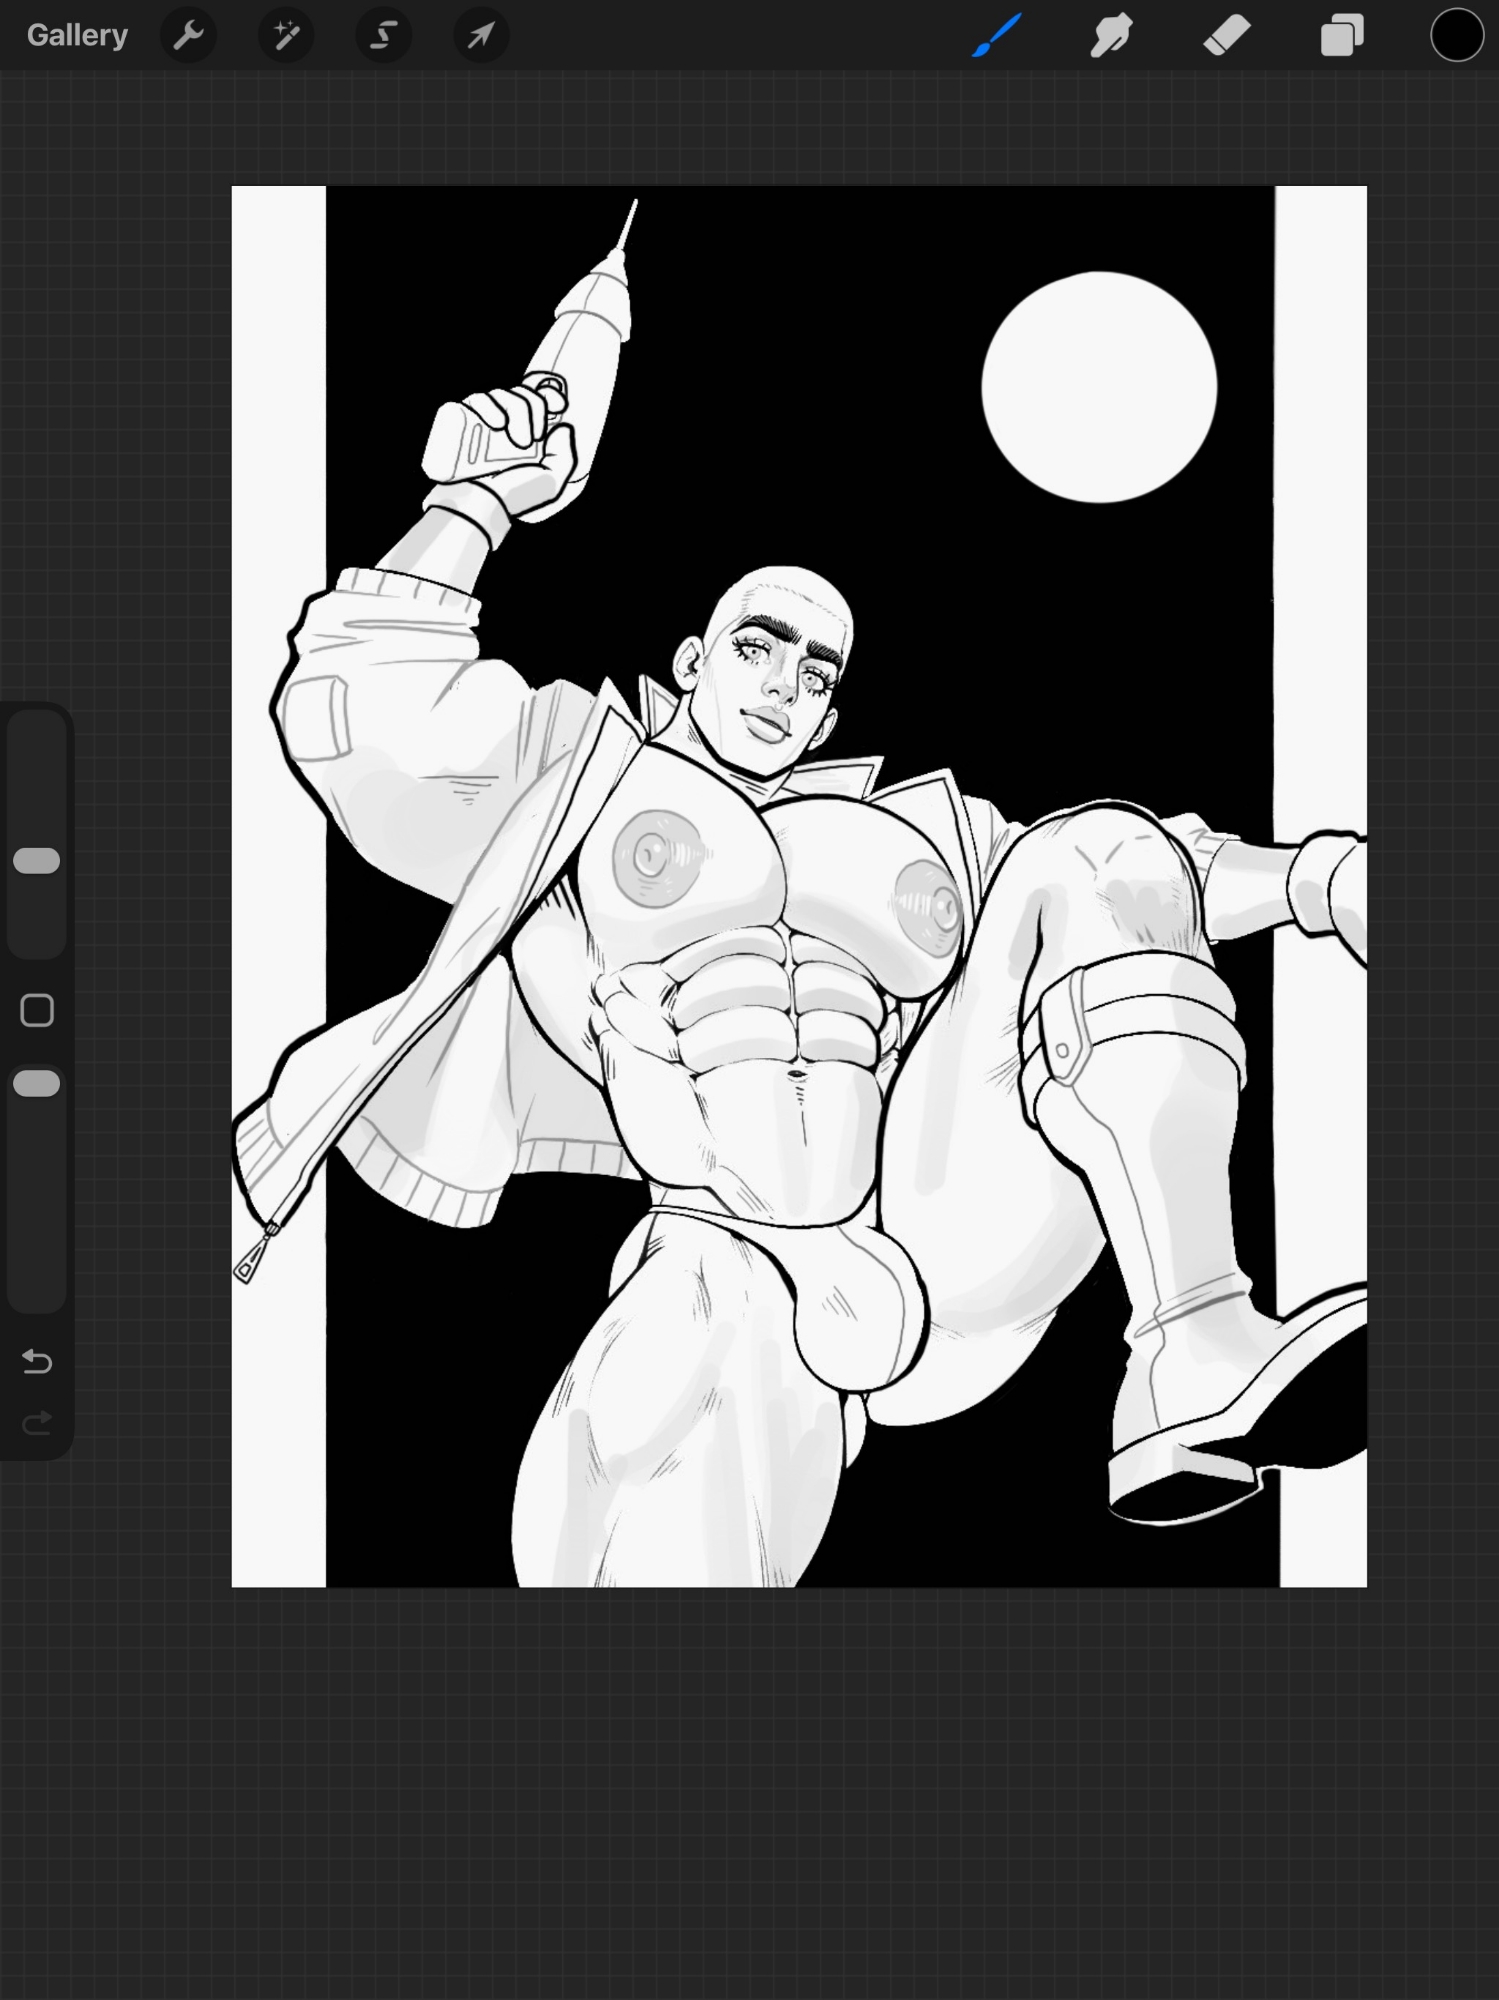Open the Adjustments magic wand menu

(x=286, y=36)
